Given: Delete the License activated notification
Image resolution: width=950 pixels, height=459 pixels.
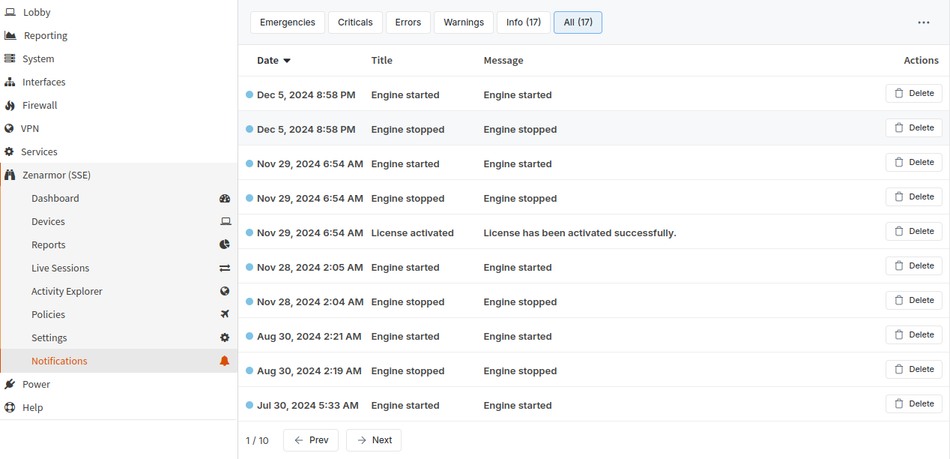Looking at the screenshot, I should (913, 232).
